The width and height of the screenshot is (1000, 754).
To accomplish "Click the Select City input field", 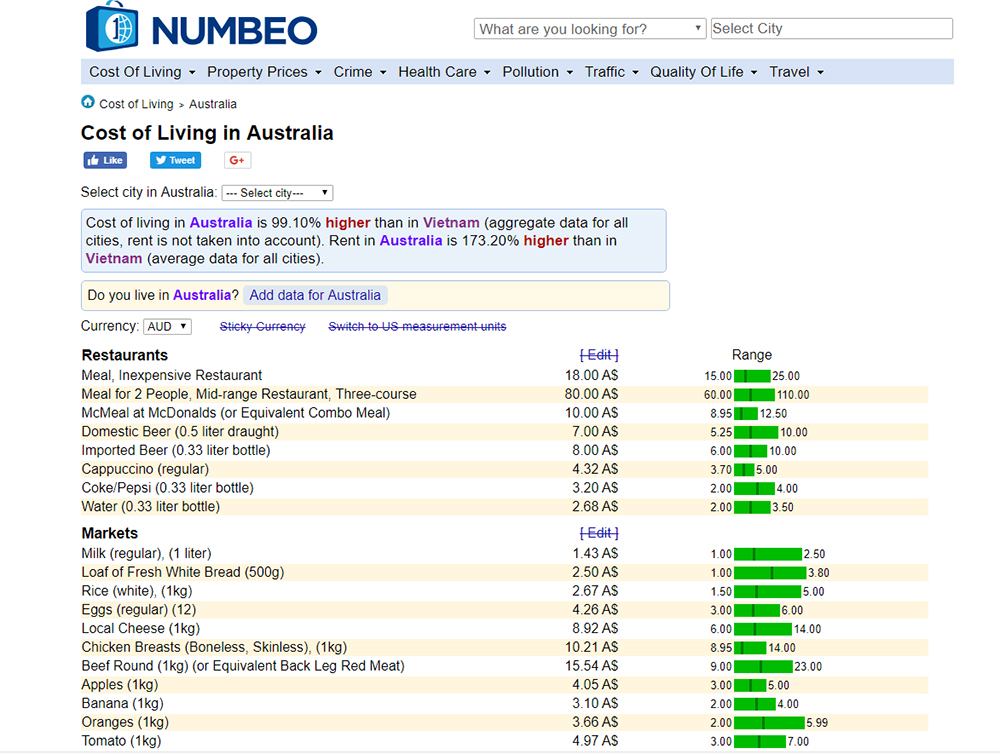I will point(831,29).
